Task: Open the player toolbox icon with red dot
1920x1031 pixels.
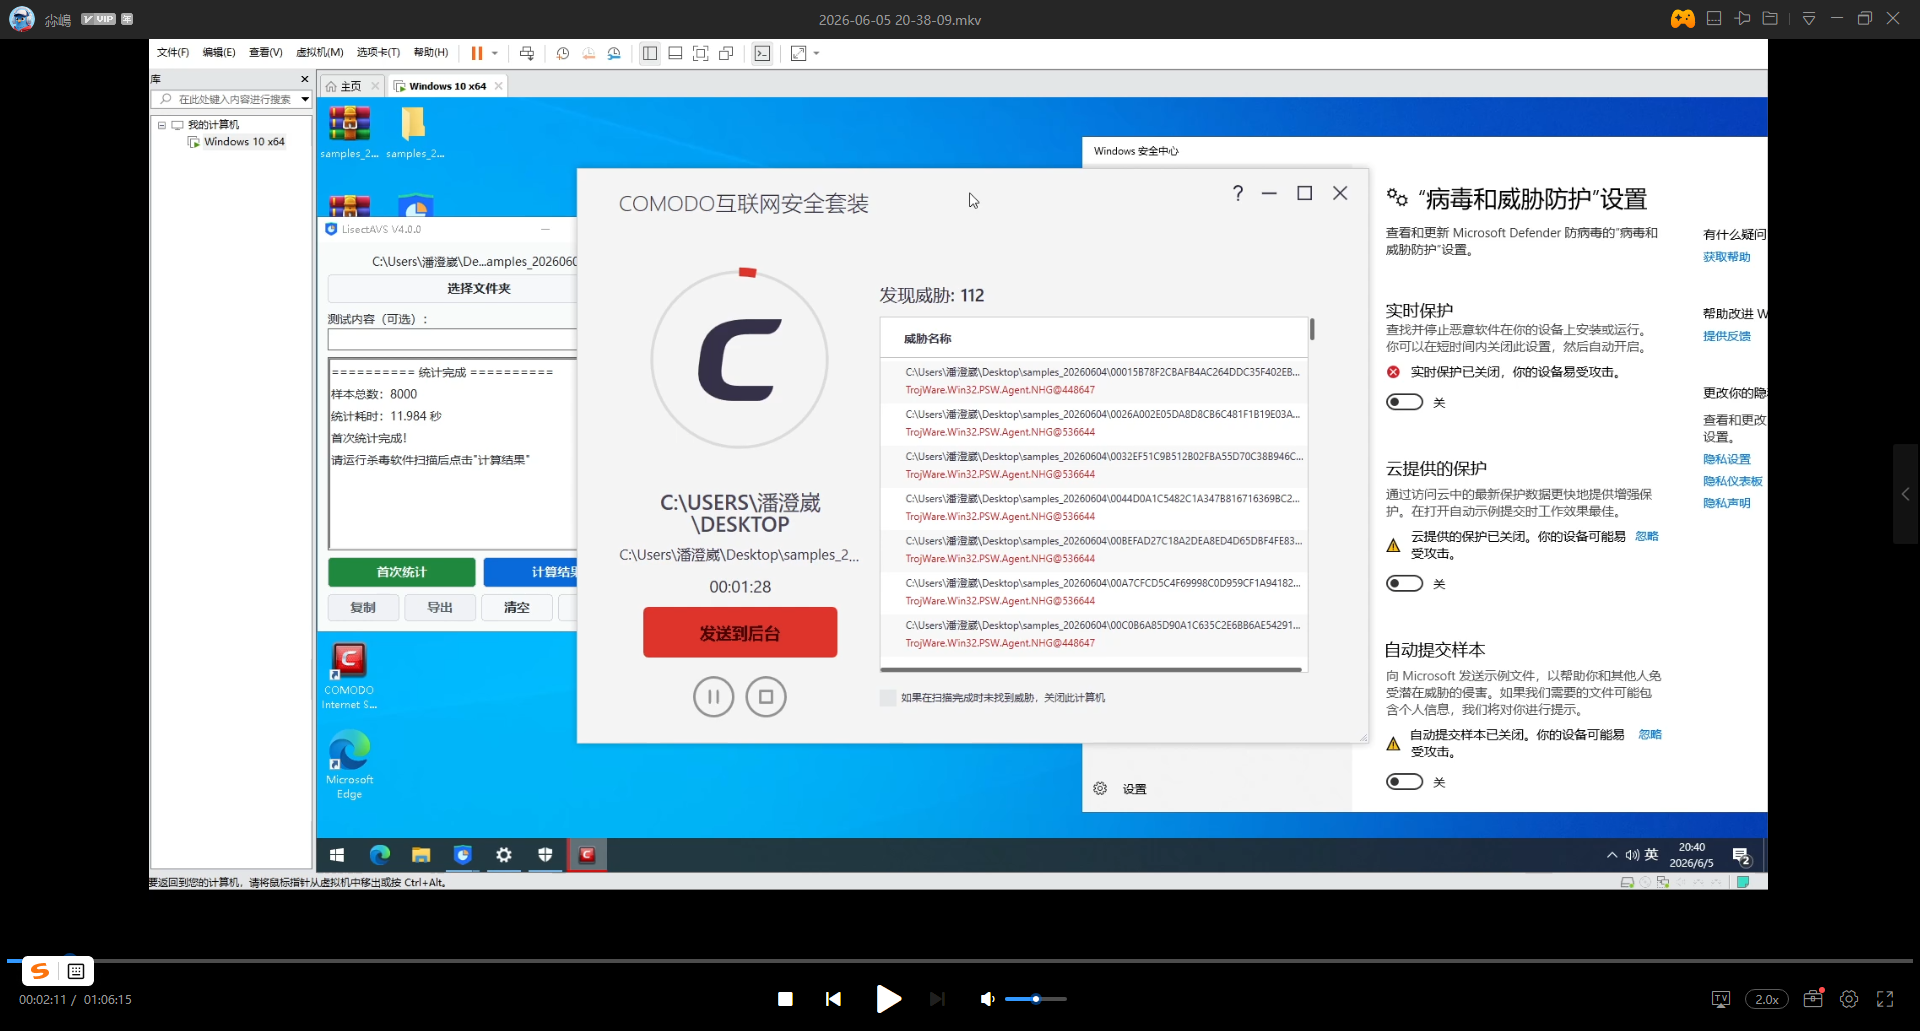Action: pyautogui.click(x=1813, y=998)
